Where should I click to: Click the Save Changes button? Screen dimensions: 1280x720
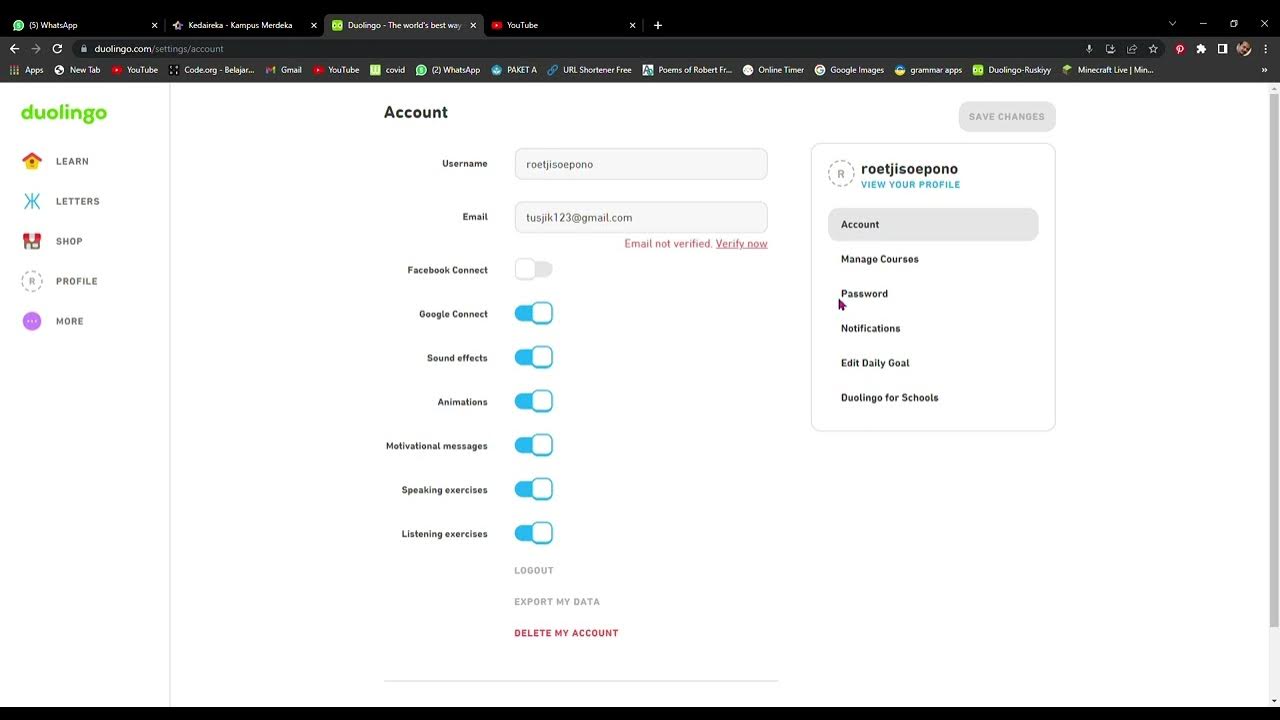coord(1007,117)
